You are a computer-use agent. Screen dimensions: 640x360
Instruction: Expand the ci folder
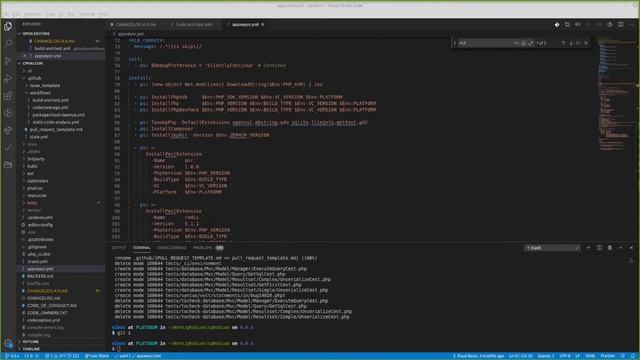29,71
